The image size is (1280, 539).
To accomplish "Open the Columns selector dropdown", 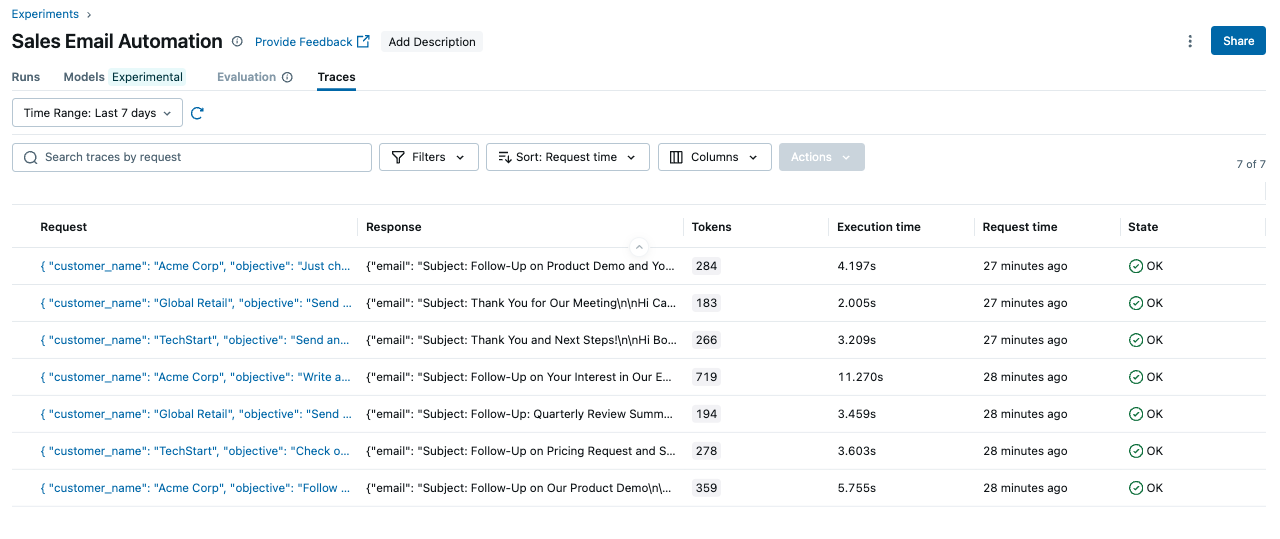I will 714,157.
